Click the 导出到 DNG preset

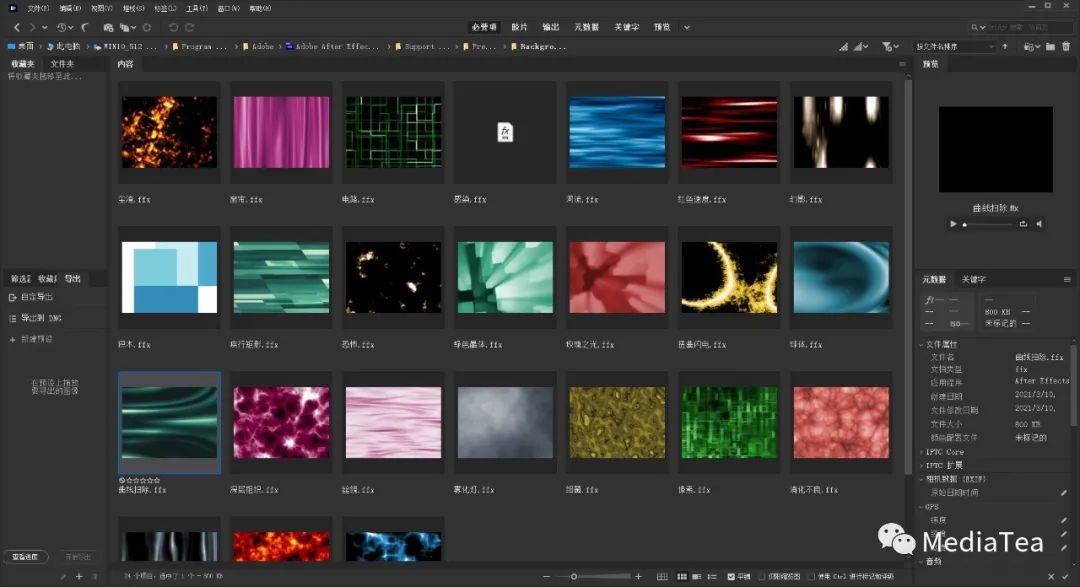pos(41,318)
